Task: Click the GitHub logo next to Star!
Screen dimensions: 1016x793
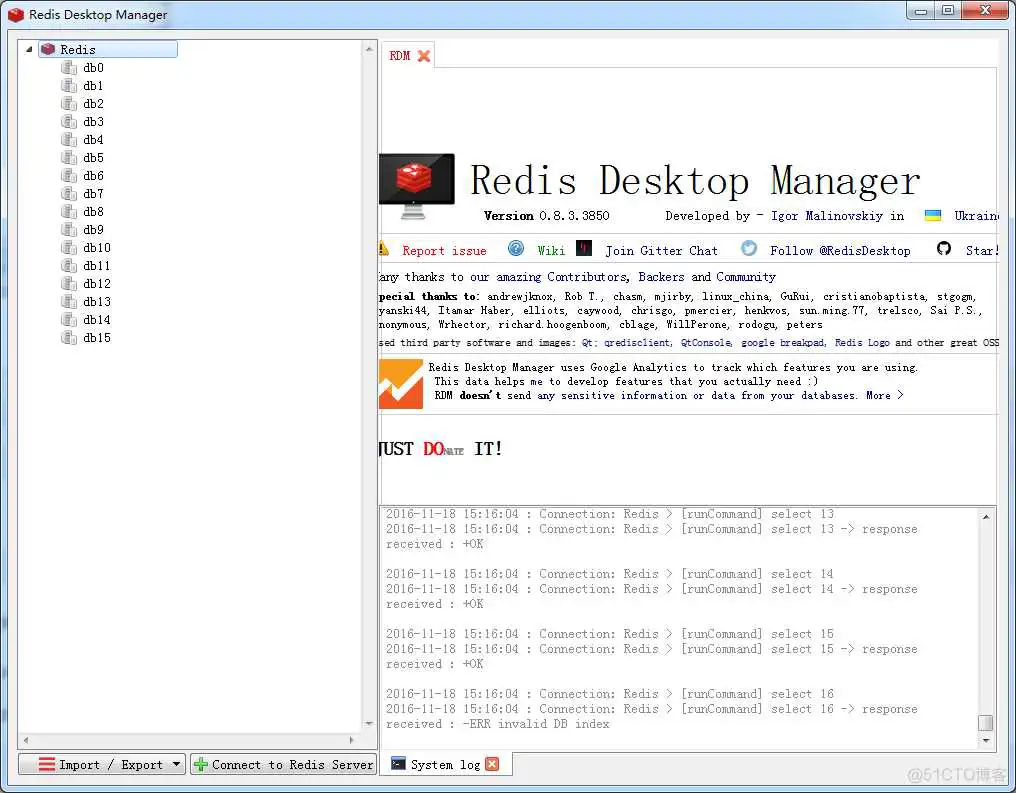Action: click(x=944, y=249)
